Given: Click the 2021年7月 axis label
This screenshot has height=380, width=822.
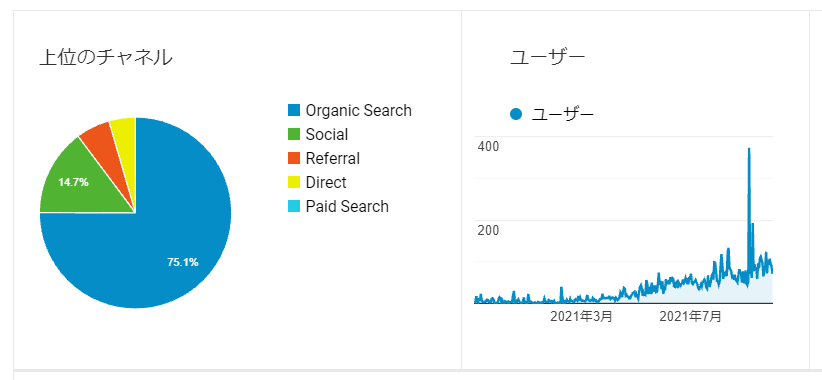Looking at the screenshot, I should (690, 317).
